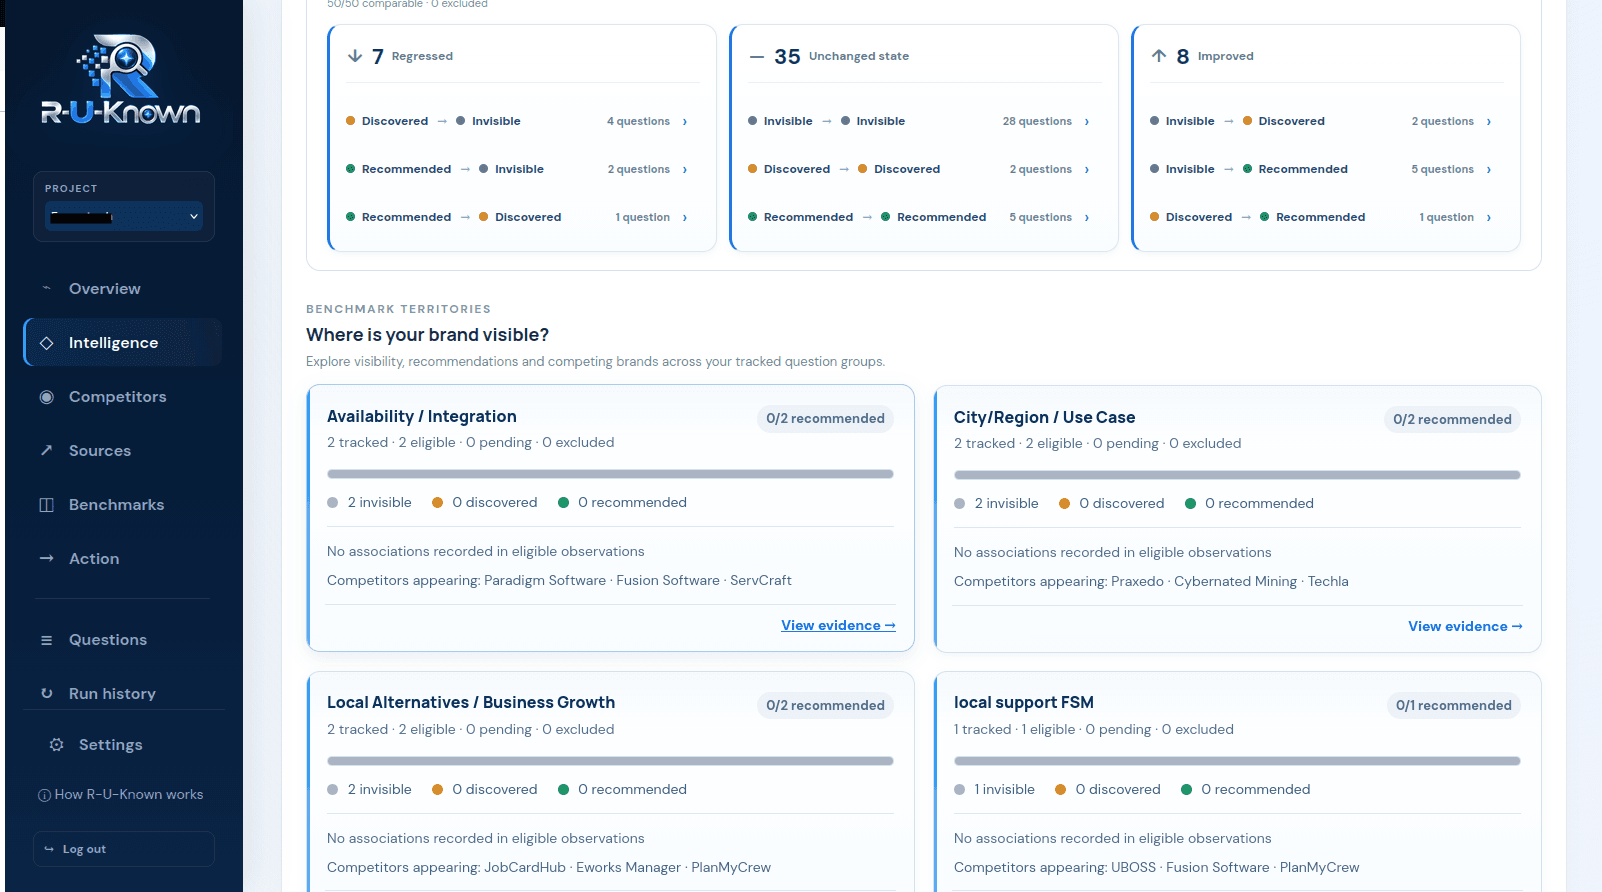
Task: Click local support FSM progress bar
Action: (x=1237, y=761)
